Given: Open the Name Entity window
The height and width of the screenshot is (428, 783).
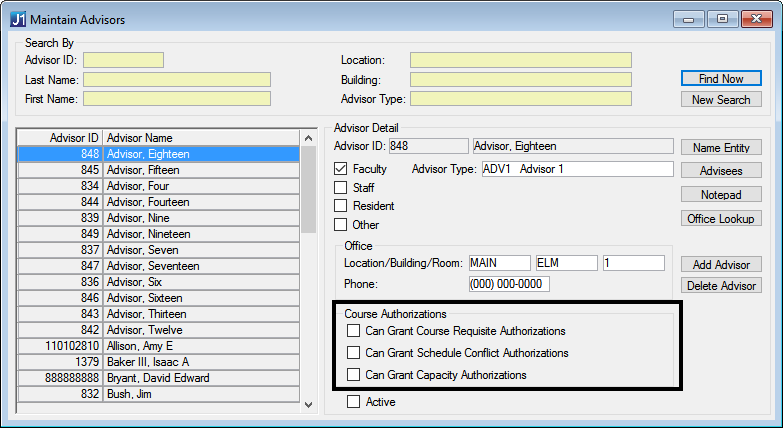Looking at the screenshot, I should click(720, 148).
